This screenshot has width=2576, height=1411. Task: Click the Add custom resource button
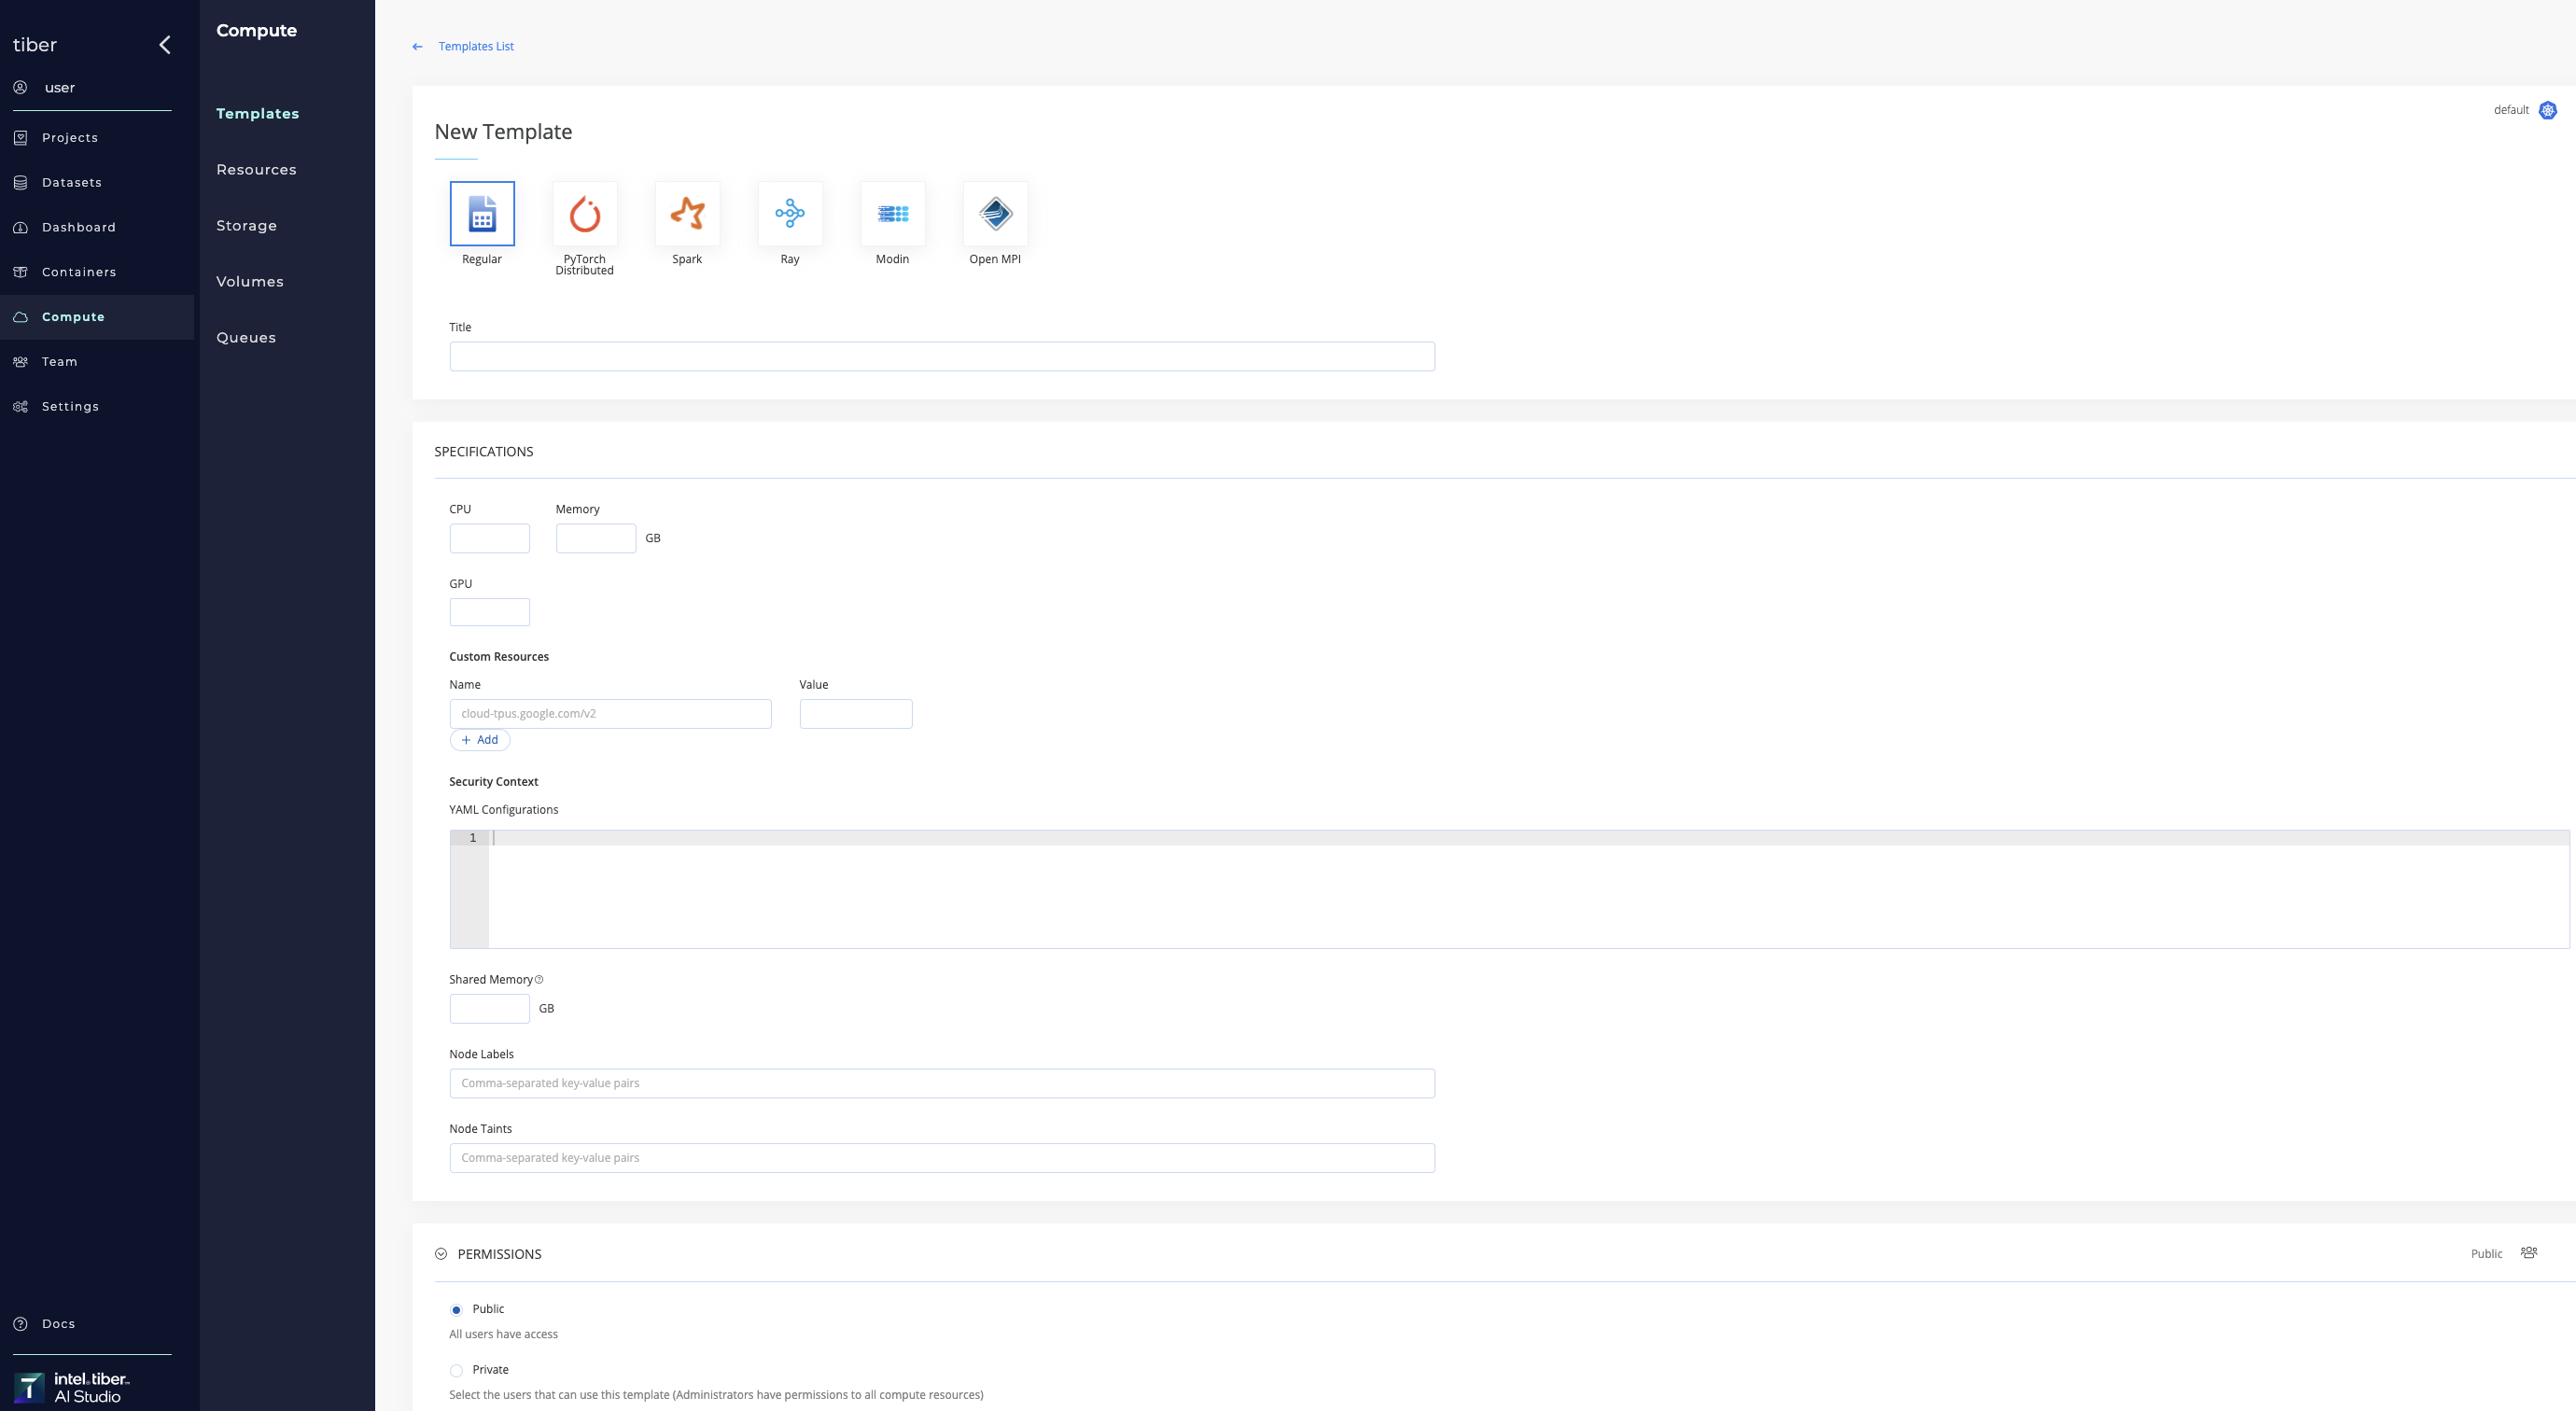click(480, 740)
